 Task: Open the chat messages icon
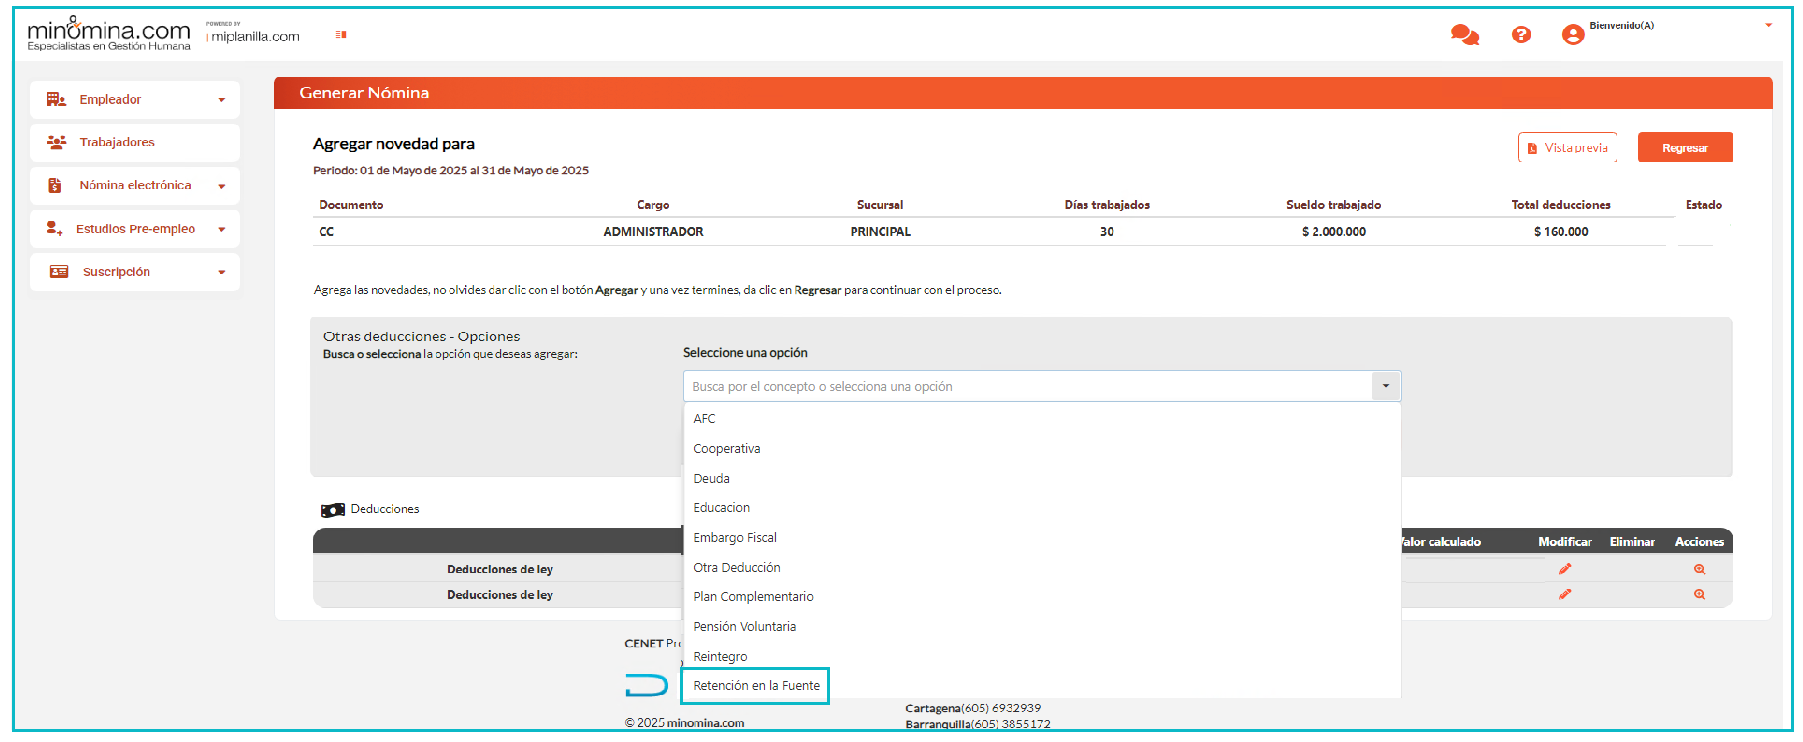click(x=1465, y=35)
